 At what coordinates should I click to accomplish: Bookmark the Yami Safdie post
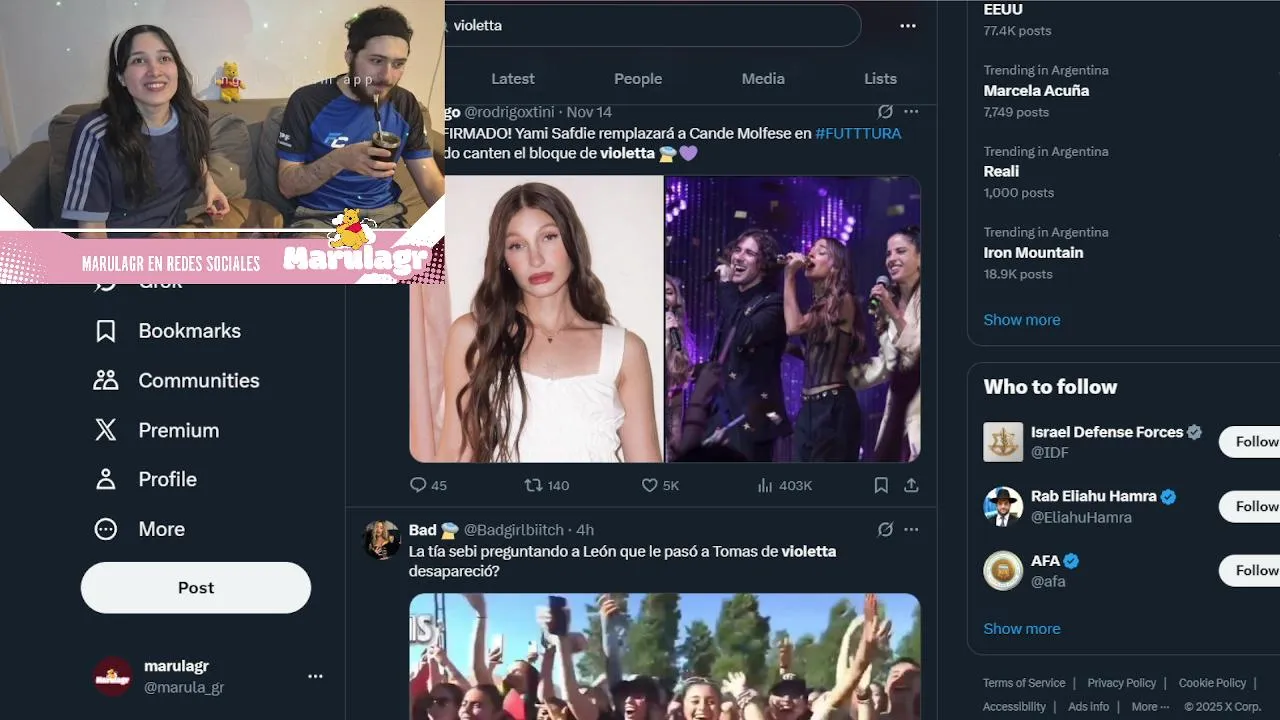coord(881,485)
